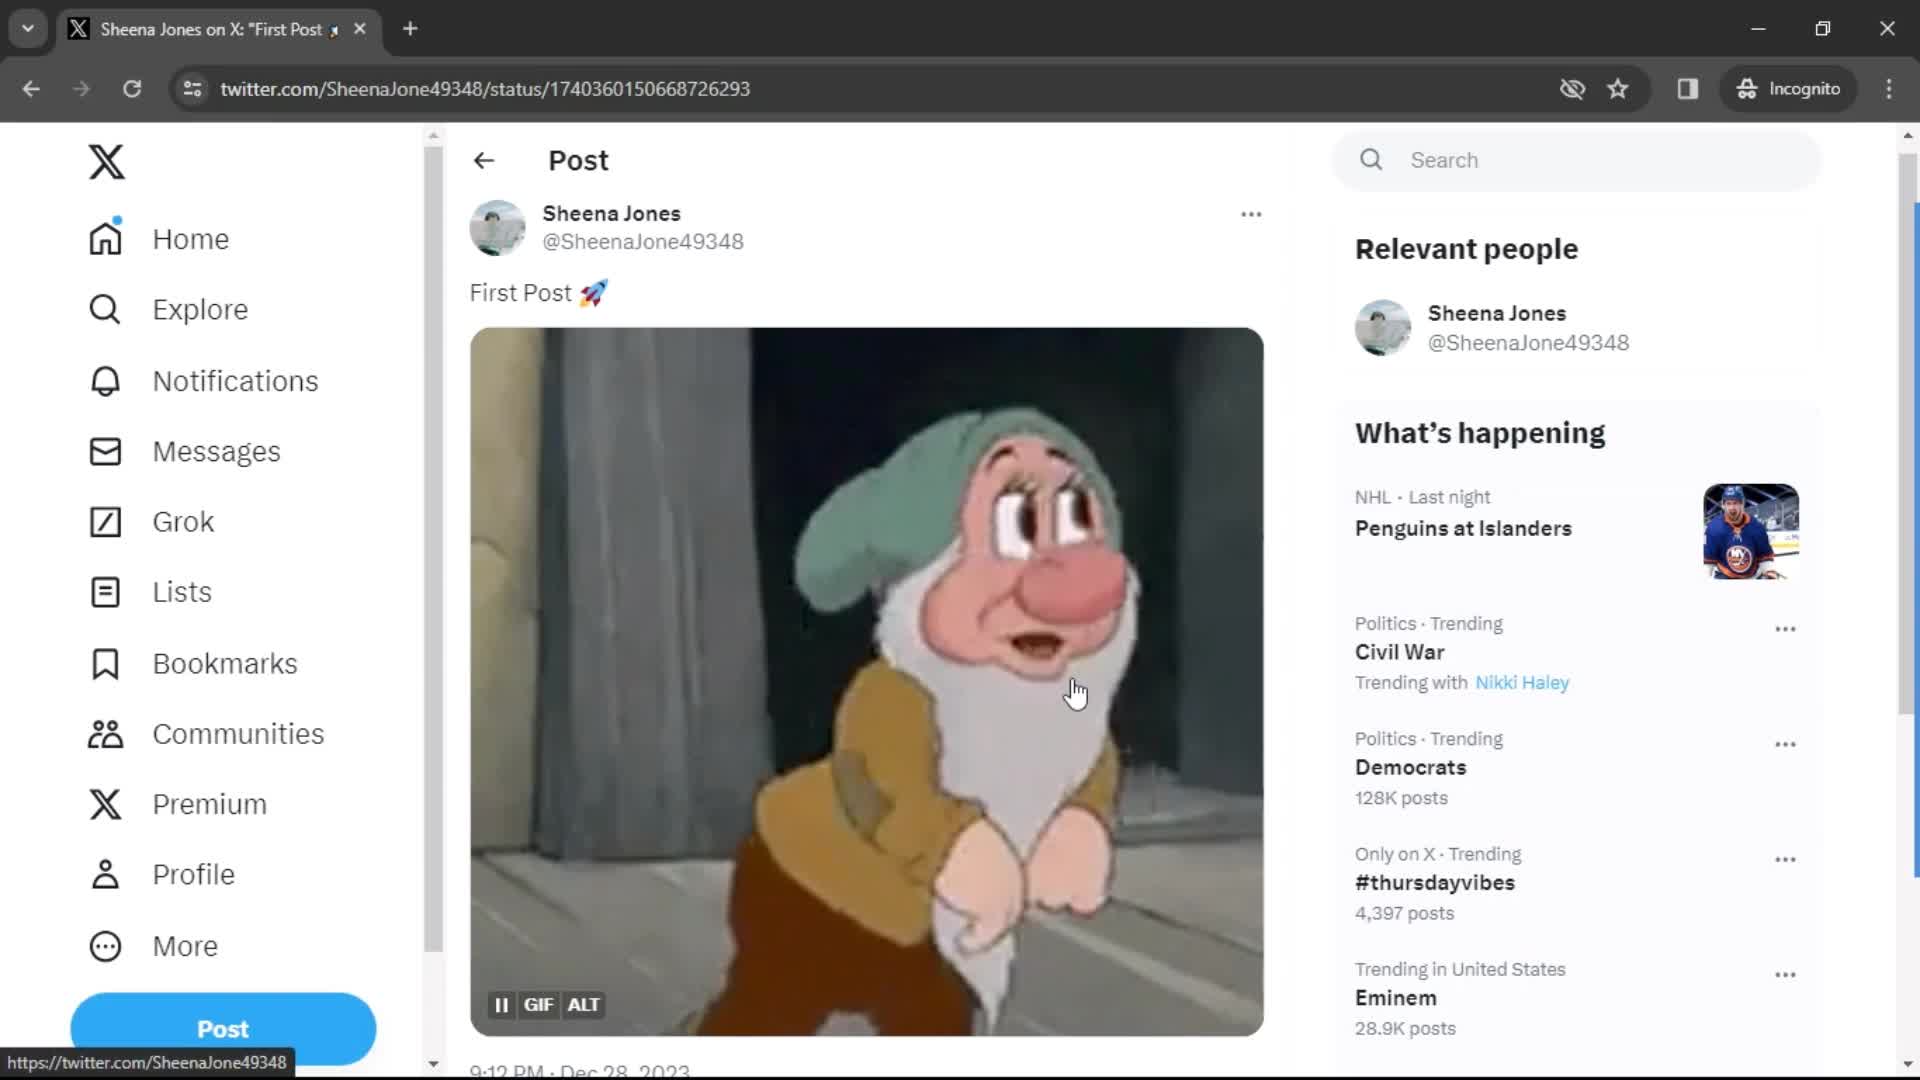
Task: Click Communities icon in sidebar
Action: point(105,733)
